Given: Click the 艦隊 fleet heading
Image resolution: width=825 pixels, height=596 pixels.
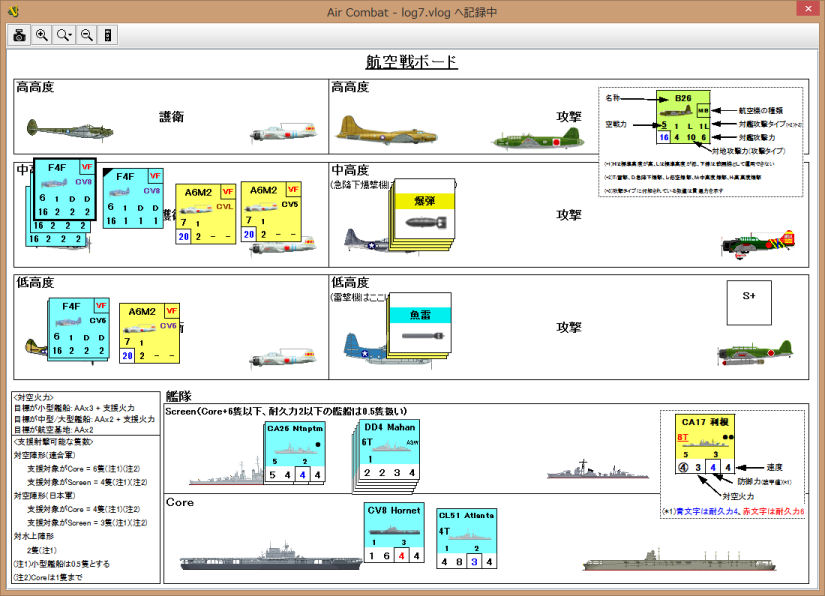Looking at the screenshot, I should point(178,396).
